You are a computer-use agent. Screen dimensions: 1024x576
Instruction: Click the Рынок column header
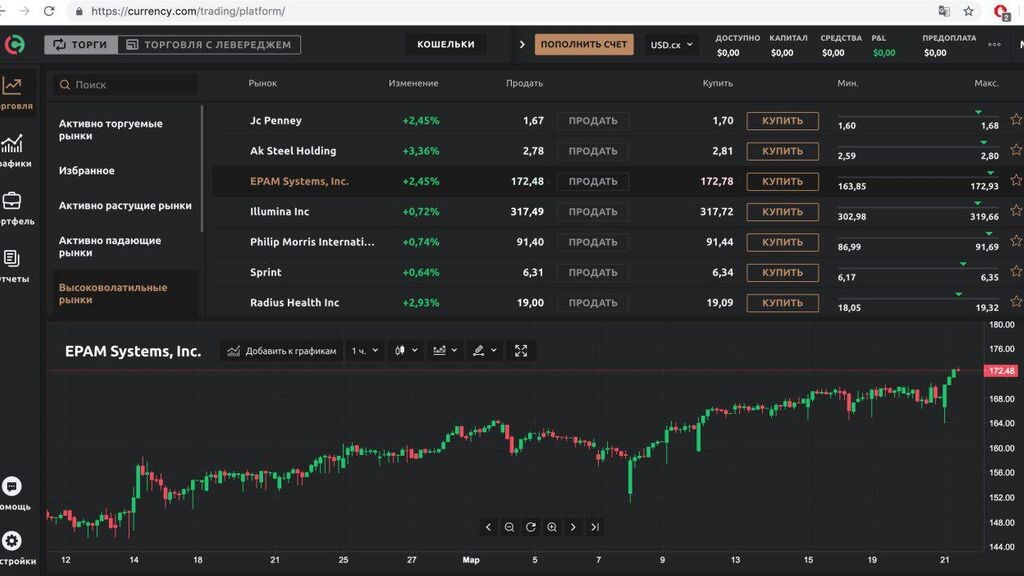coord(263,83)
